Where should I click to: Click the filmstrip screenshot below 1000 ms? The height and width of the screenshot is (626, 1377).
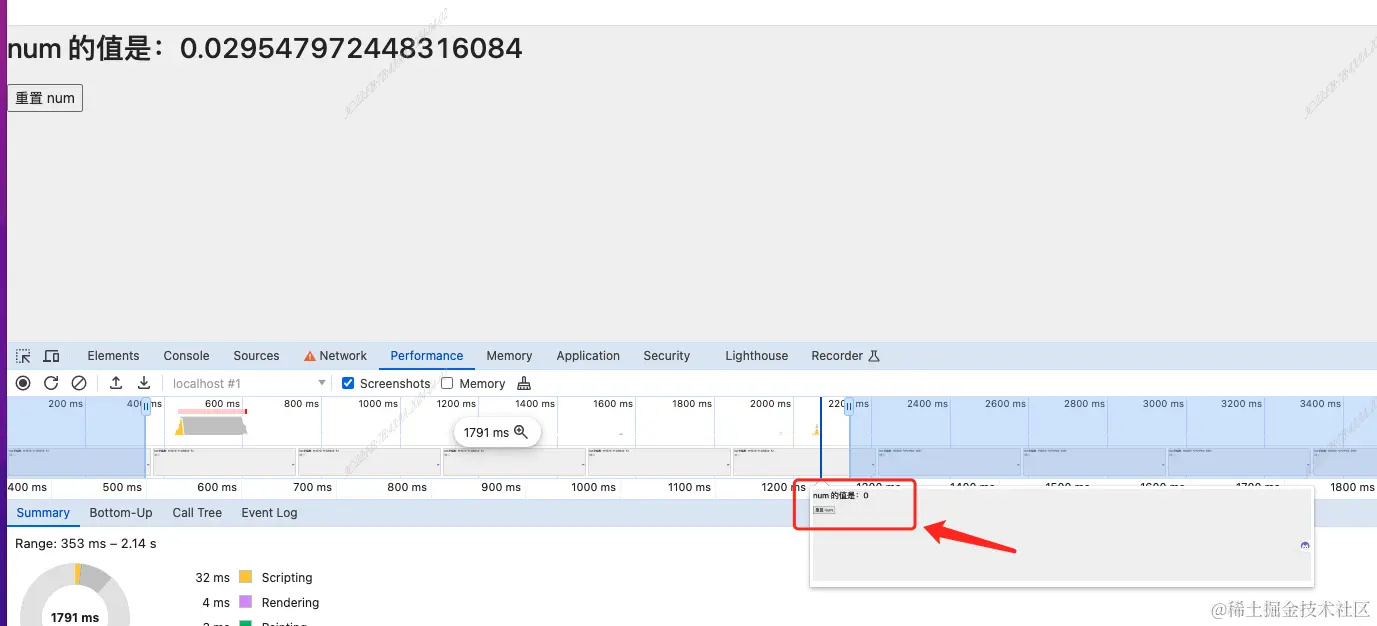369,462
